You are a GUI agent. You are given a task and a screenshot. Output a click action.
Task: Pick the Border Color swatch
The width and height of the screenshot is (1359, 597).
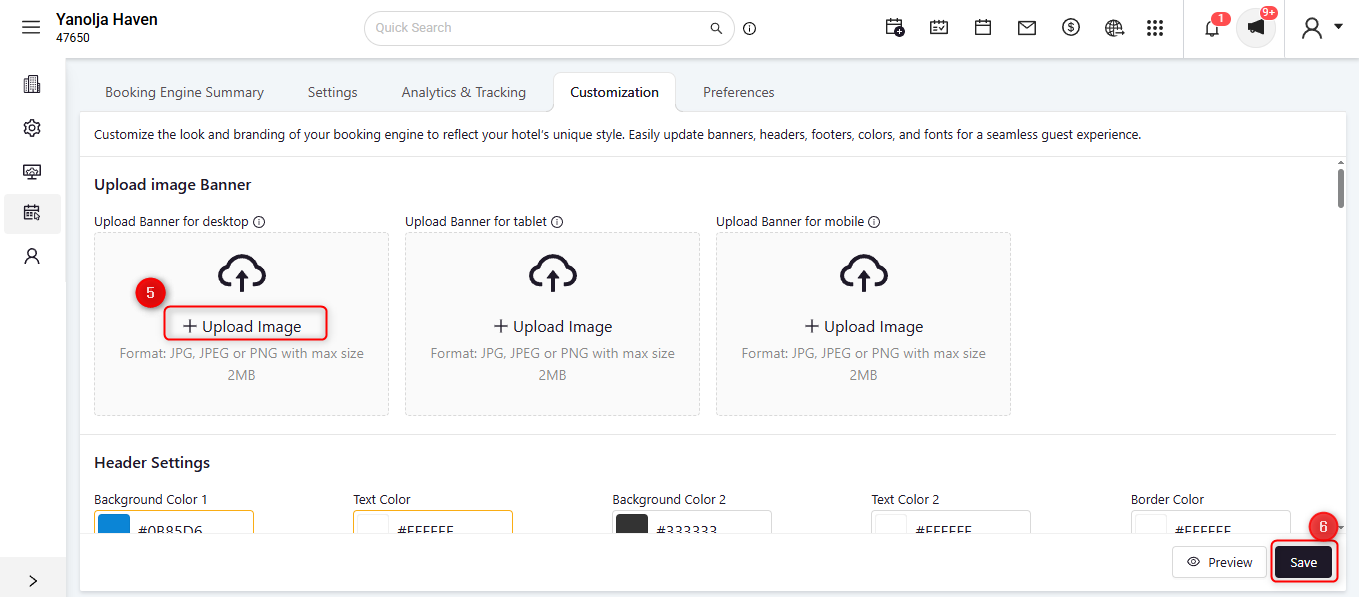point(1151,524)
